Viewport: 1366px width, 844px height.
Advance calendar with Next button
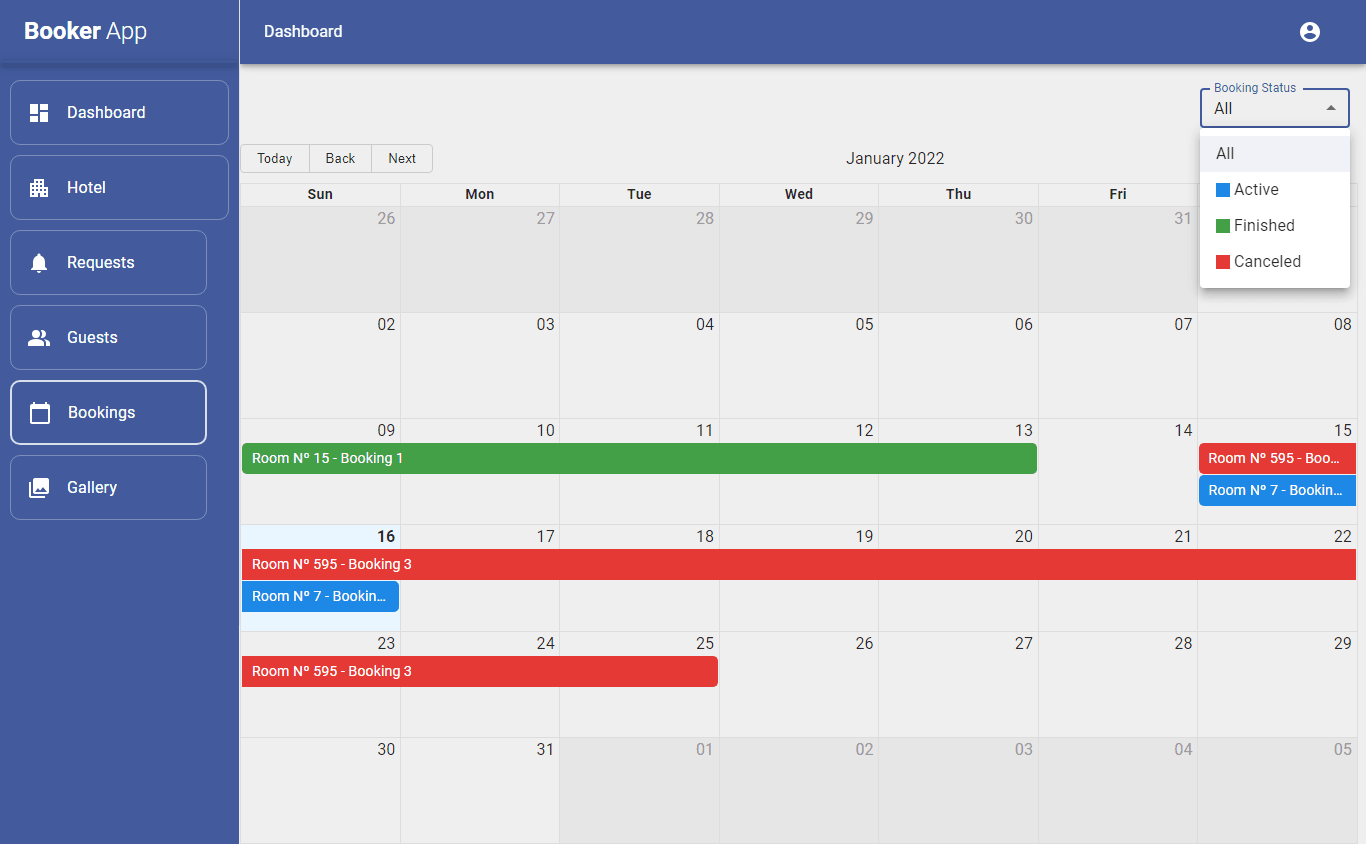point(402,158)
